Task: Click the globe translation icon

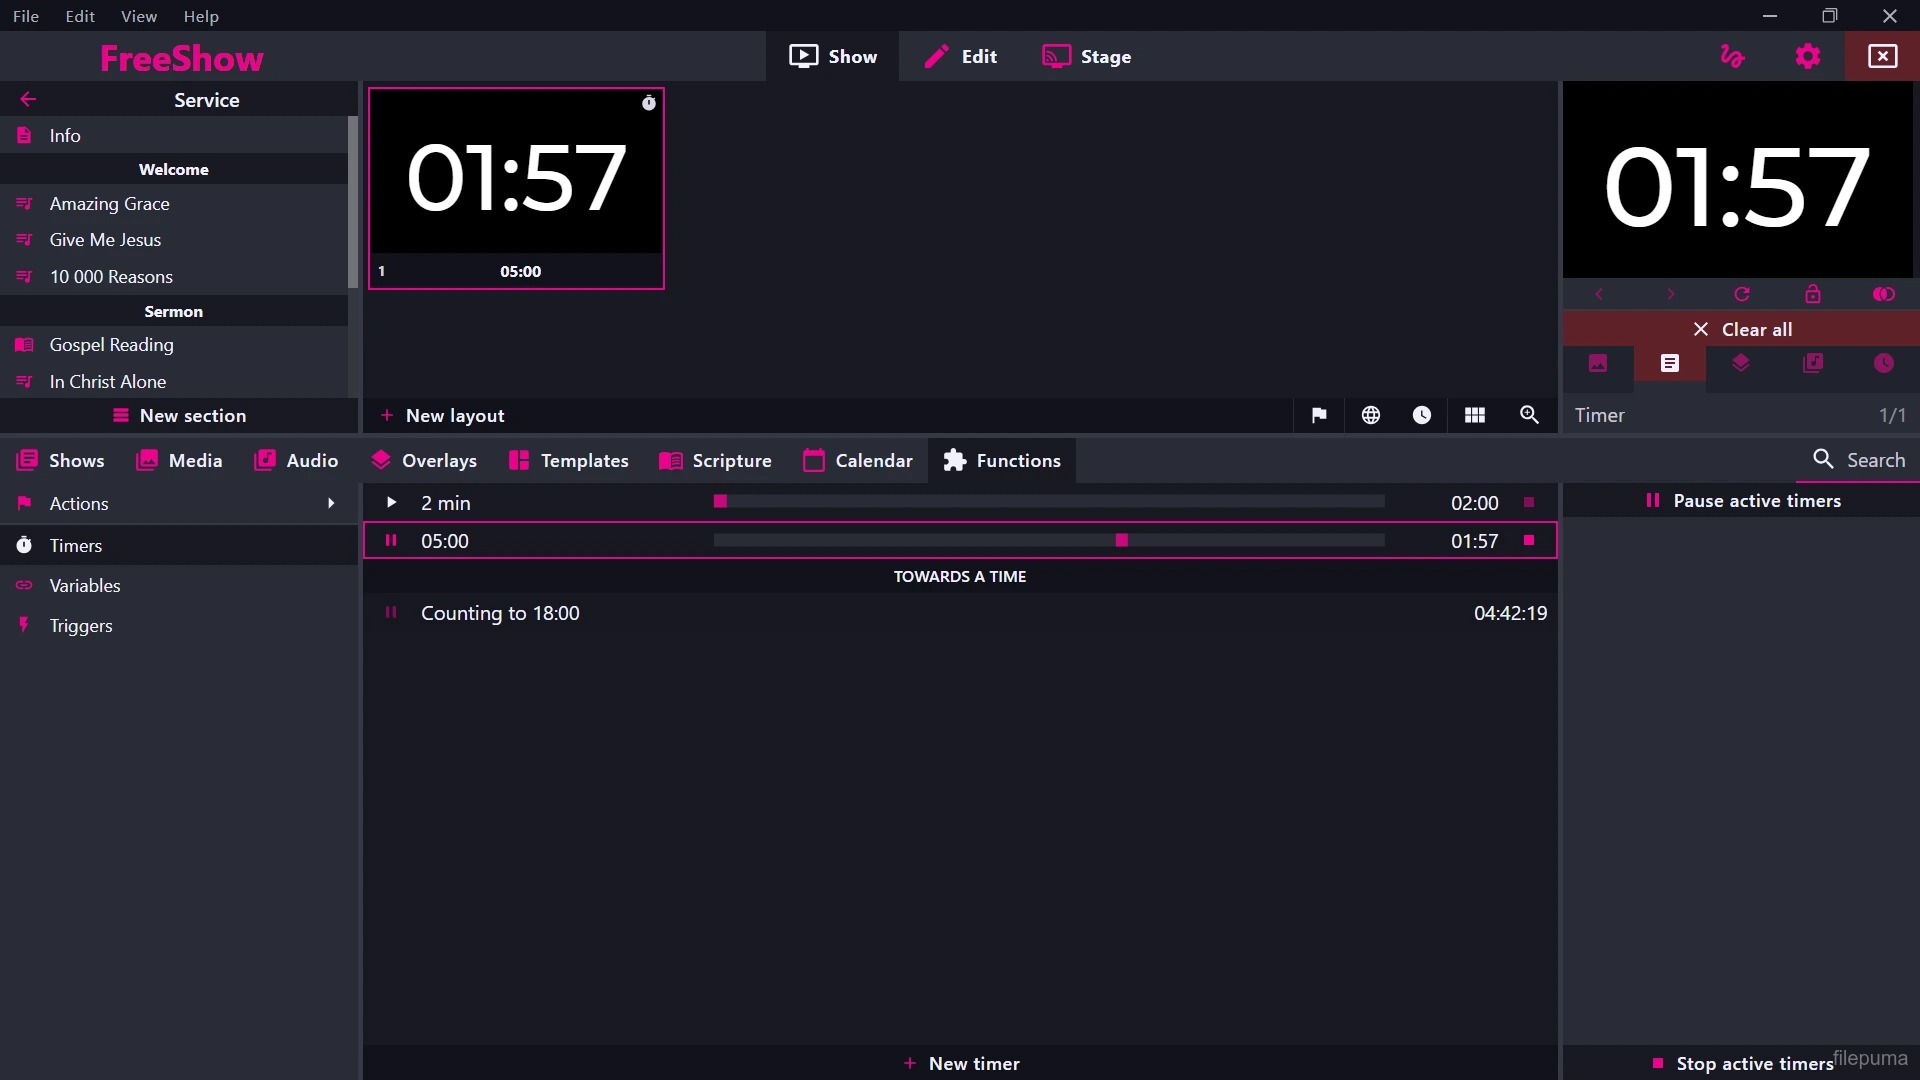Action: [x=1371, y=415]
